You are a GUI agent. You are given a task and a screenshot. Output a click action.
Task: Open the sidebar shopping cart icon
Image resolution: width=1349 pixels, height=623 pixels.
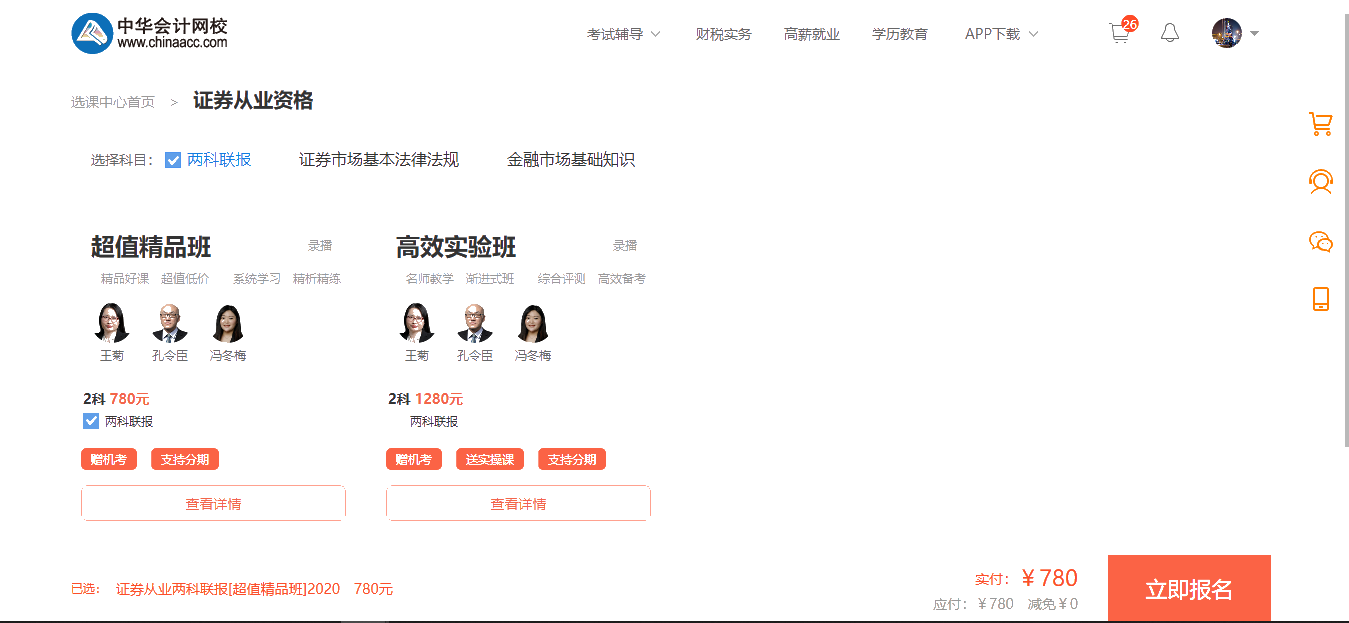tap(1320, 123)
